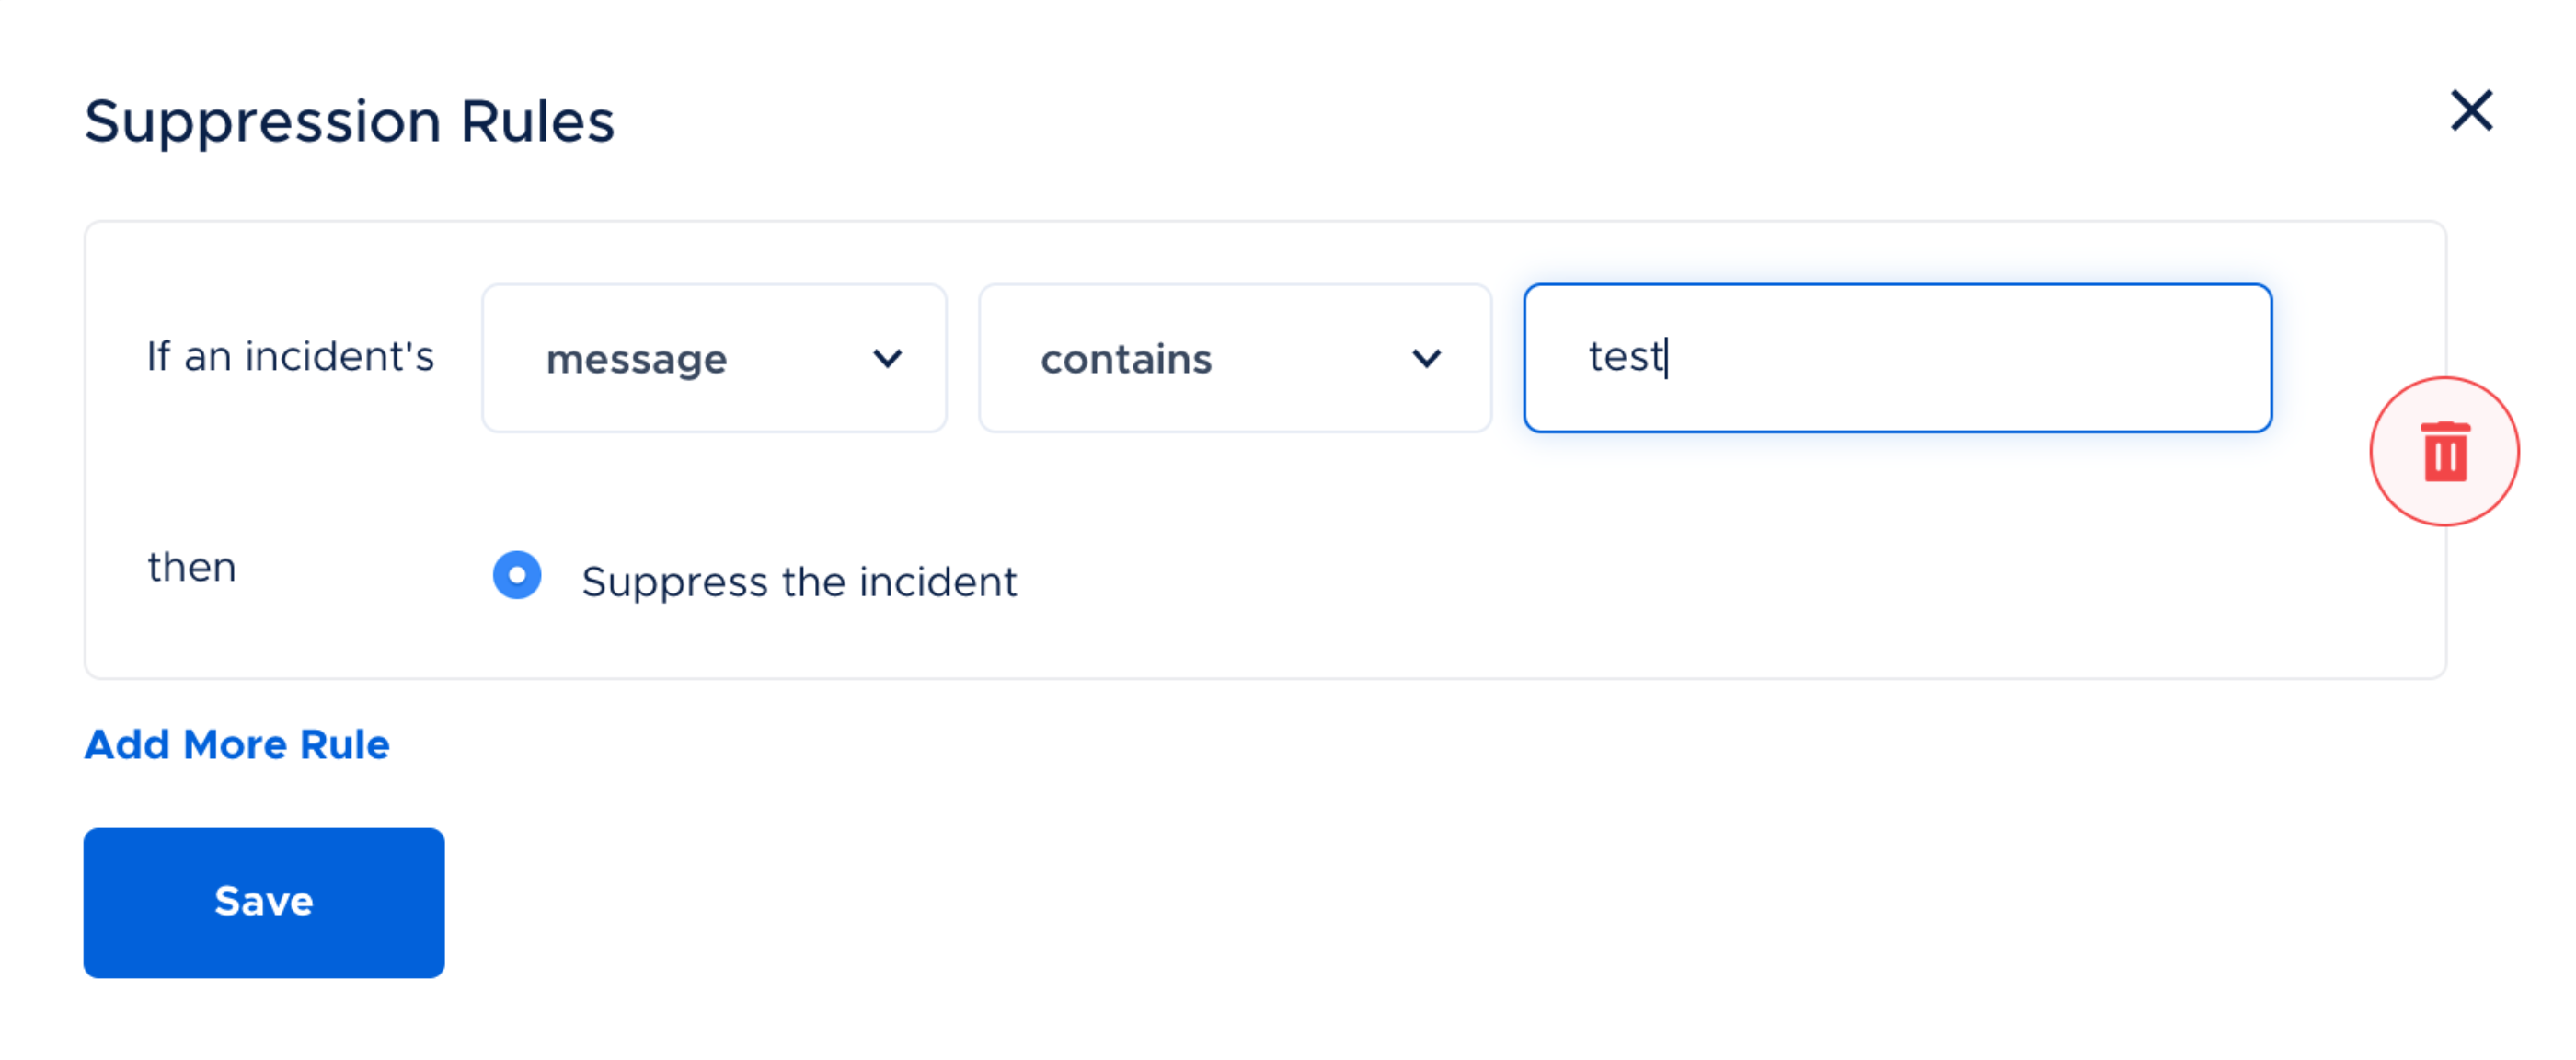Image resolution: width=2576 pixels, height=1060 pixels.
Task: Click Add More Rule link
Action: click(x=237, y=744)
